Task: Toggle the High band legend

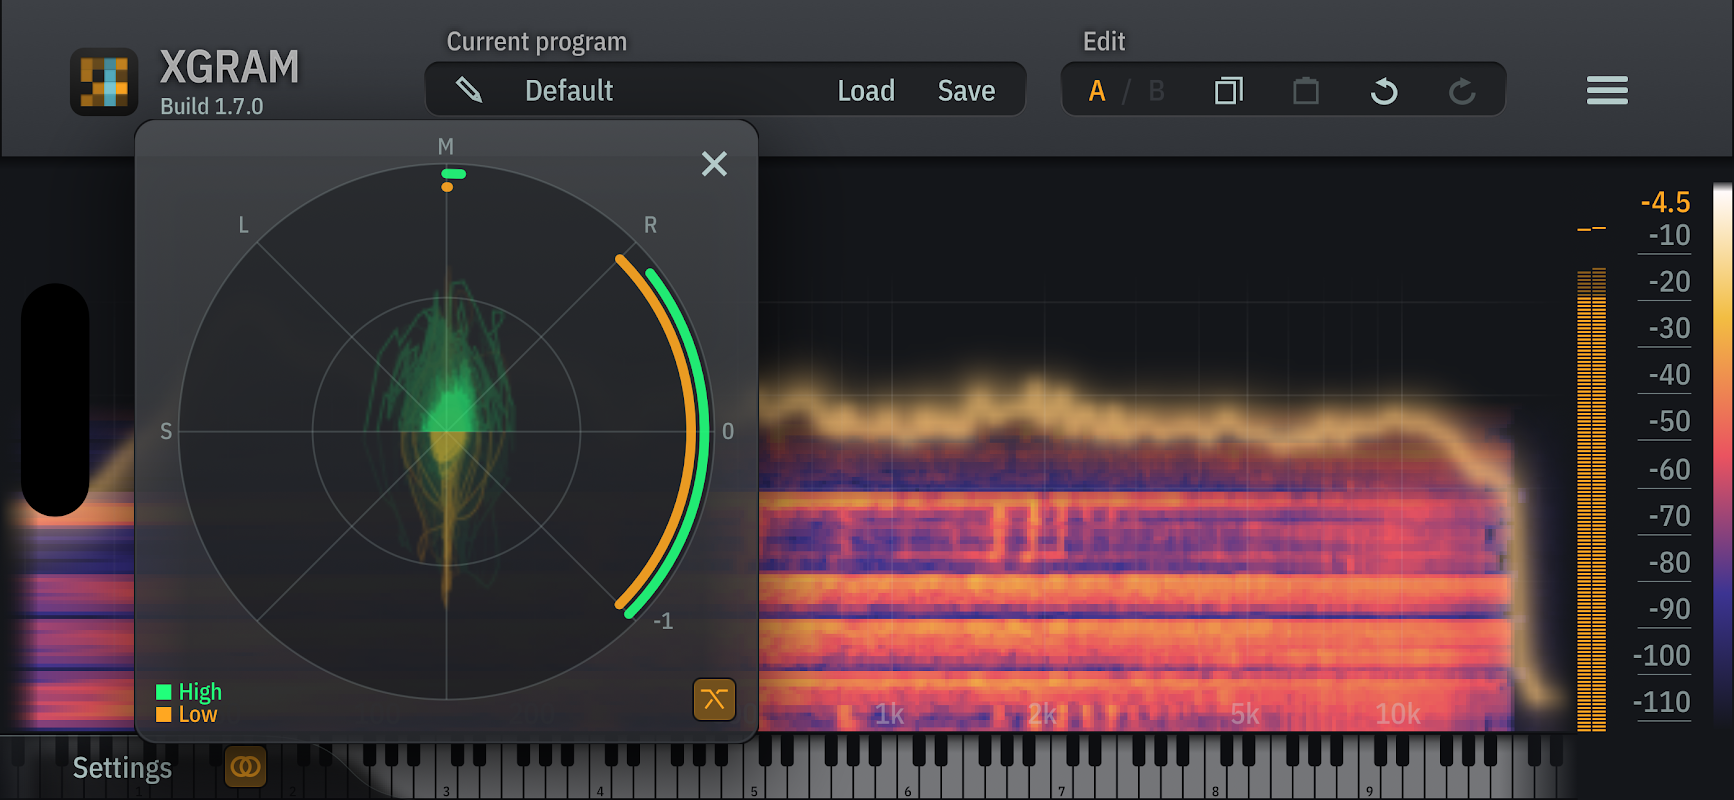Action: 189,692
